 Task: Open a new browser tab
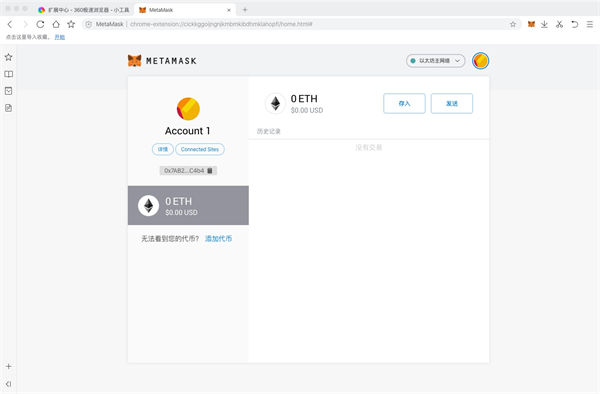tap(245, 10)
